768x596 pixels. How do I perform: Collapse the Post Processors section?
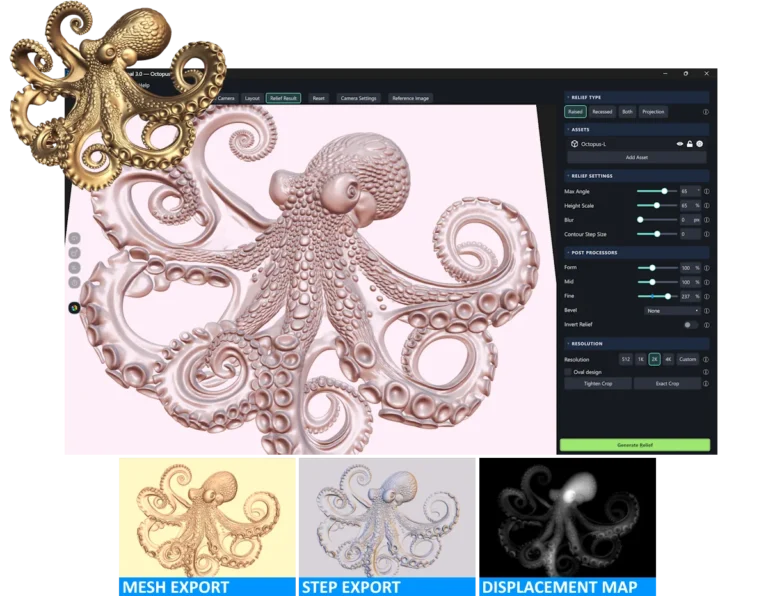tap(568, 253)
